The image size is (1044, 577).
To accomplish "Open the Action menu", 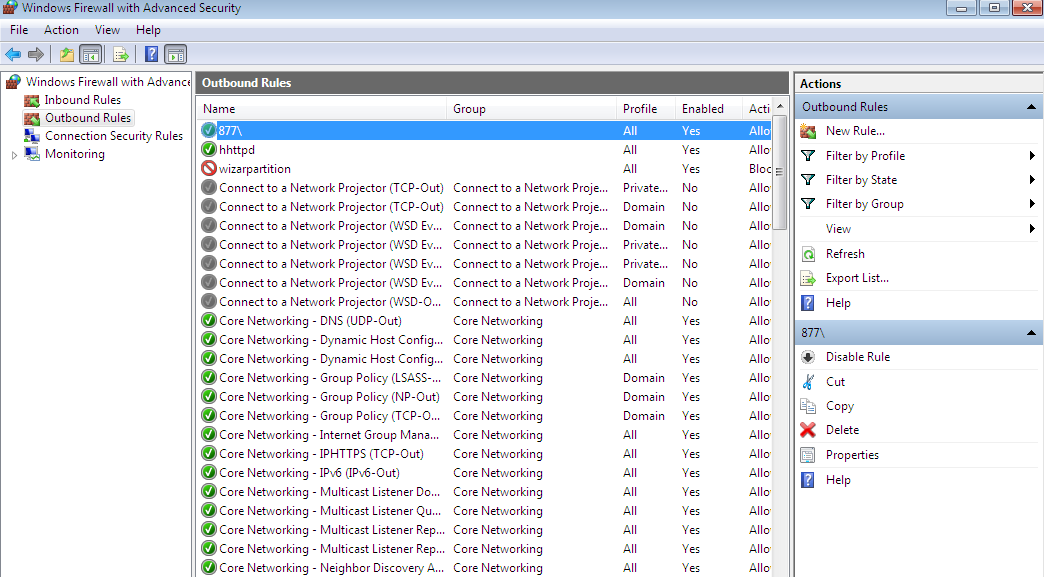I will (61, 30).
